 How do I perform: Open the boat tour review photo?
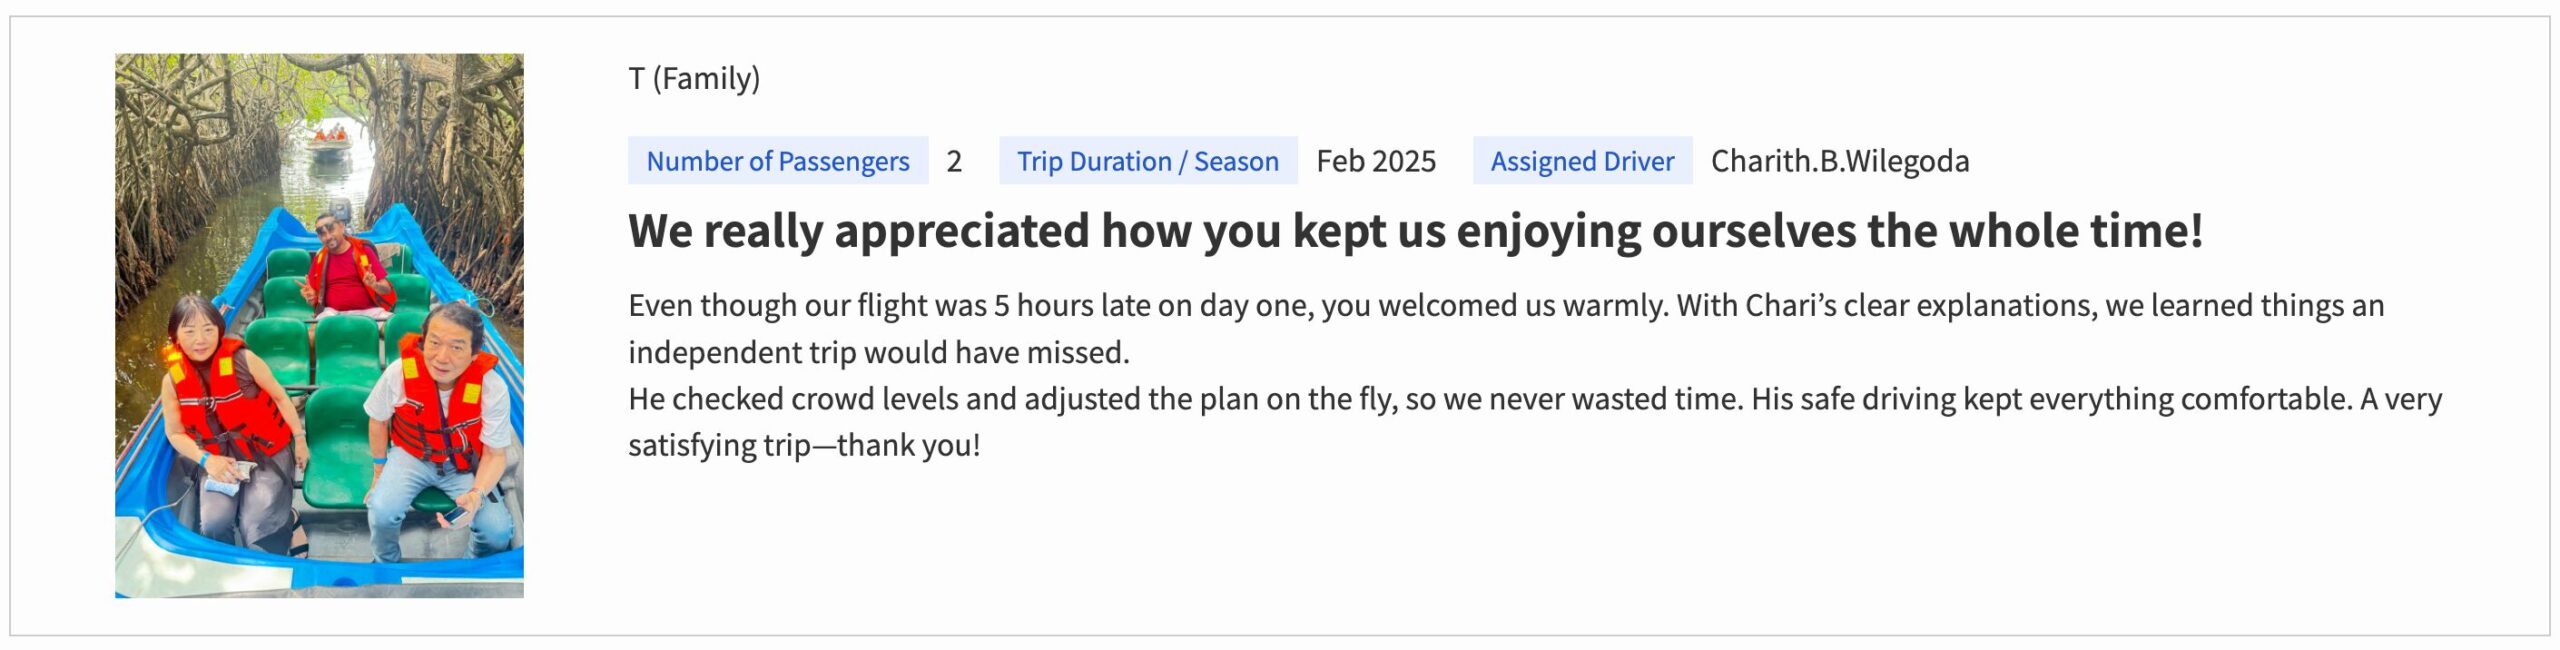pyautogui.click(x=319, y=325)
